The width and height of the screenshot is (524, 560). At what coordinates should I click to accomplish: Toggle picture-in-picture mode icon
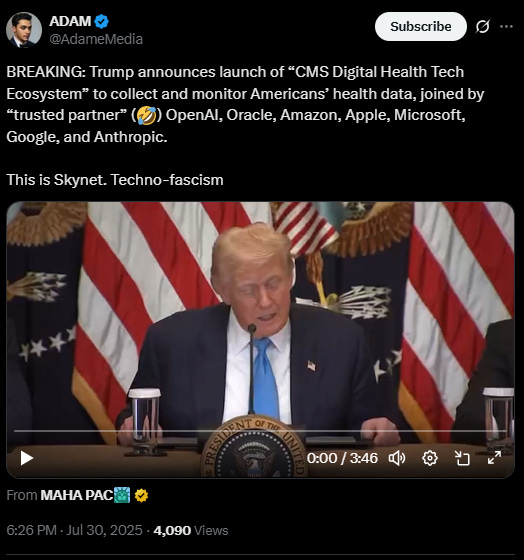[x=462, y=458]
